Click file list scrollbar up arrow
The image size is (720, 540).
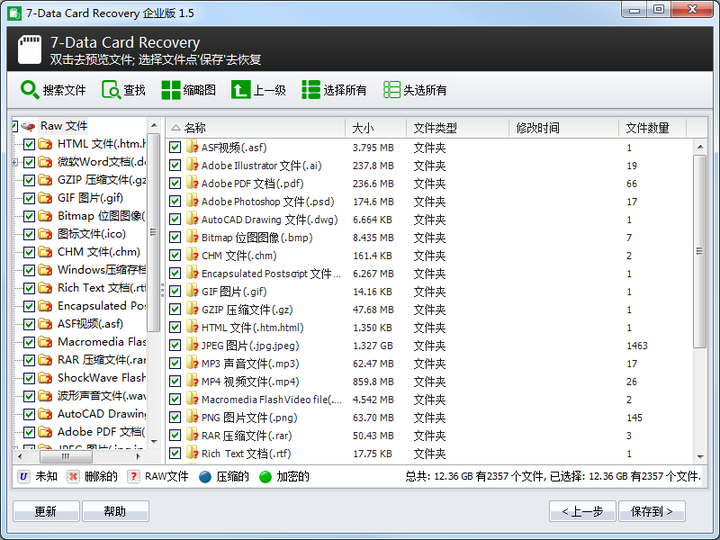pos(700,147)
